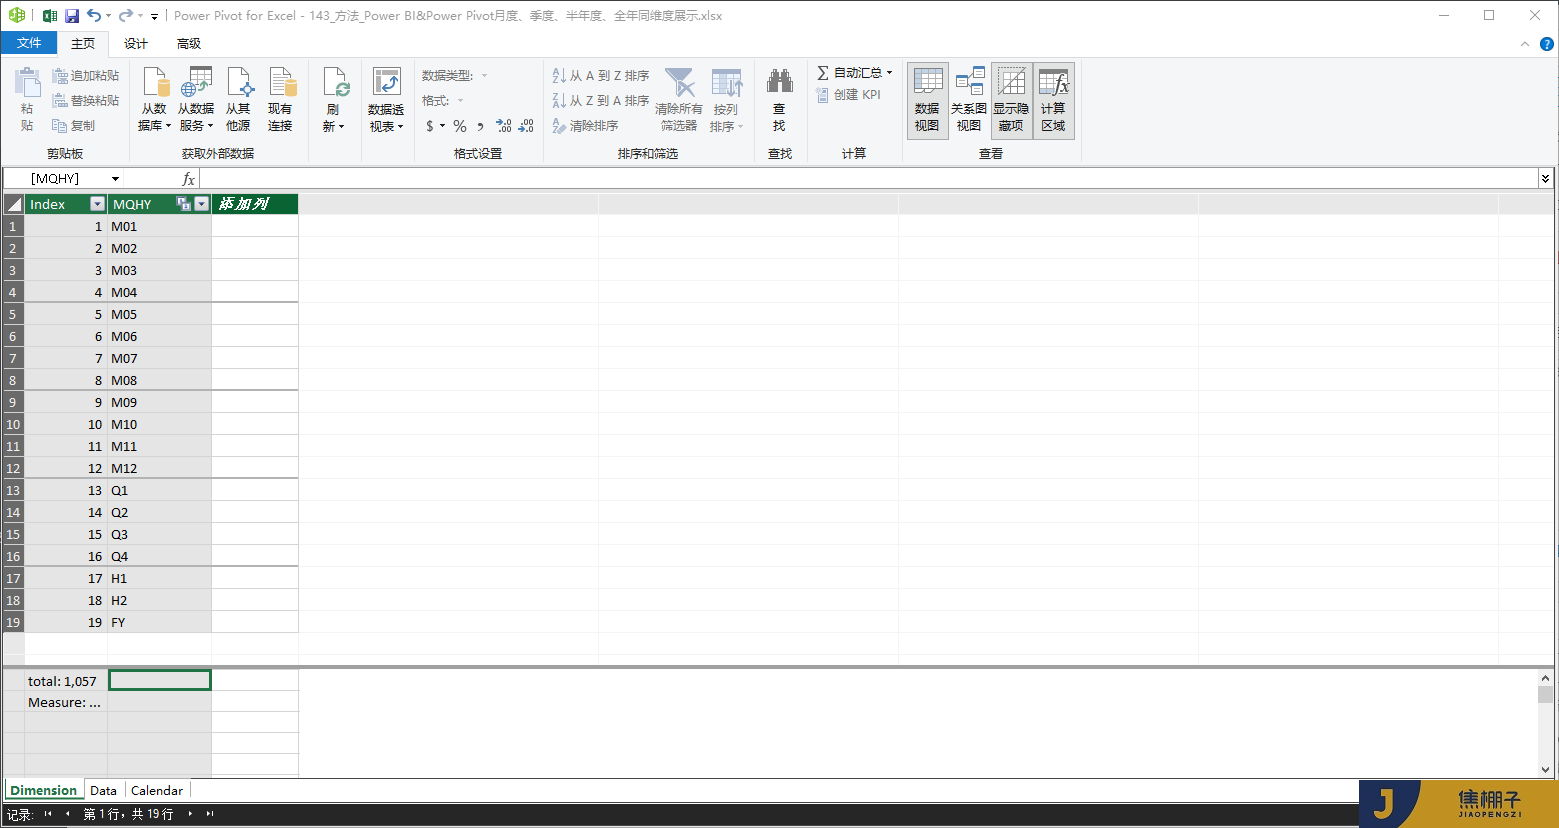Apply thousands separator format

click(481, 126)
